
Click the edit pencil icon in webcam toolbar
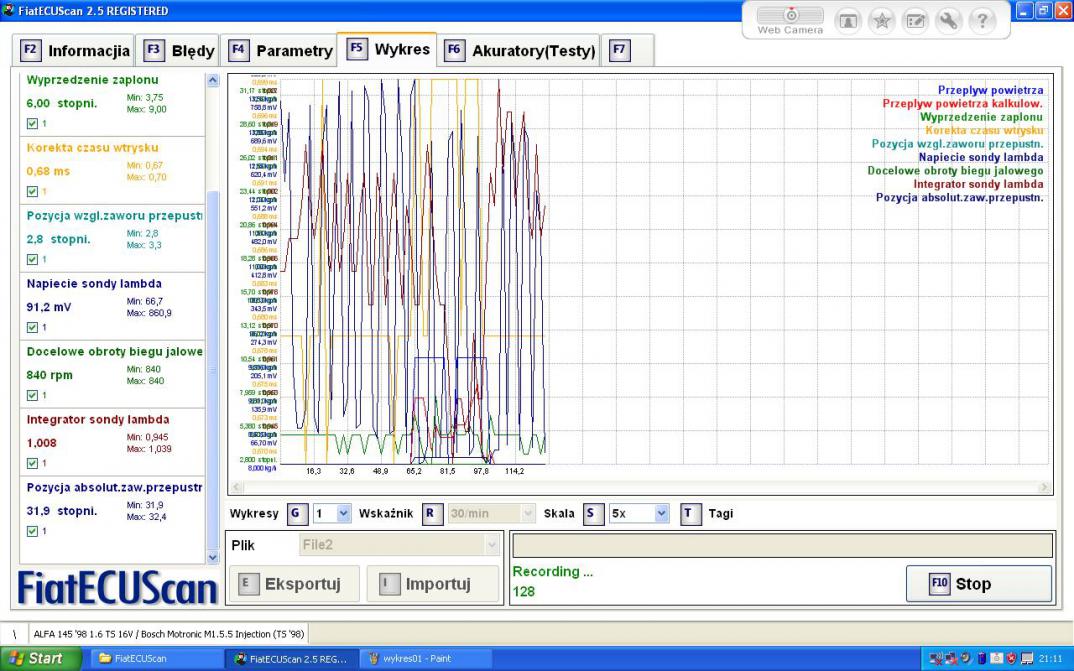[x=915, y=20]
